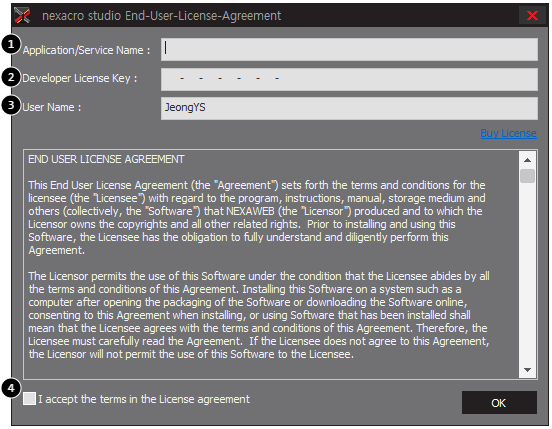Click the numbered callout badge 4
This screenshot has height=429, width=552.
[x=11, y=389]
